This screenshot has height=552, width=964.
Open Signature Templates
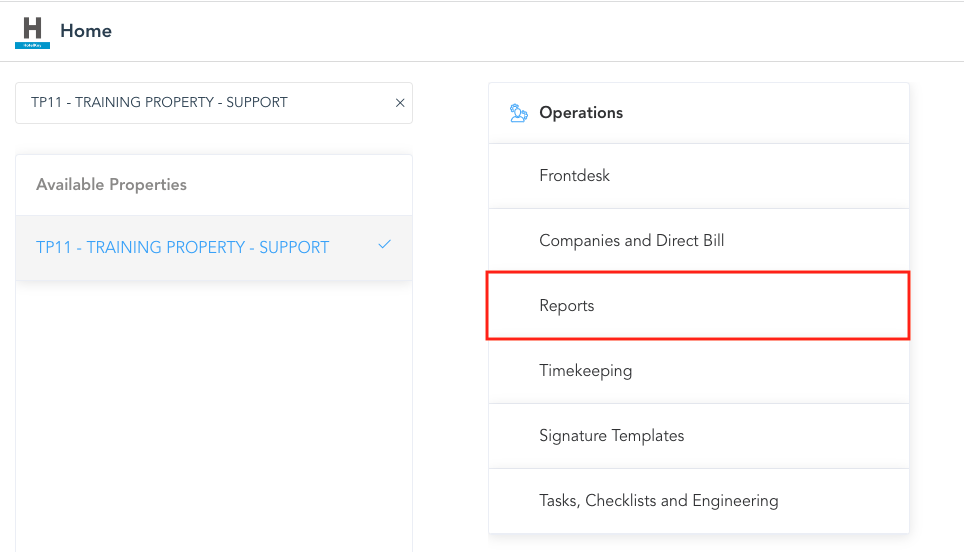coord(611,436)
